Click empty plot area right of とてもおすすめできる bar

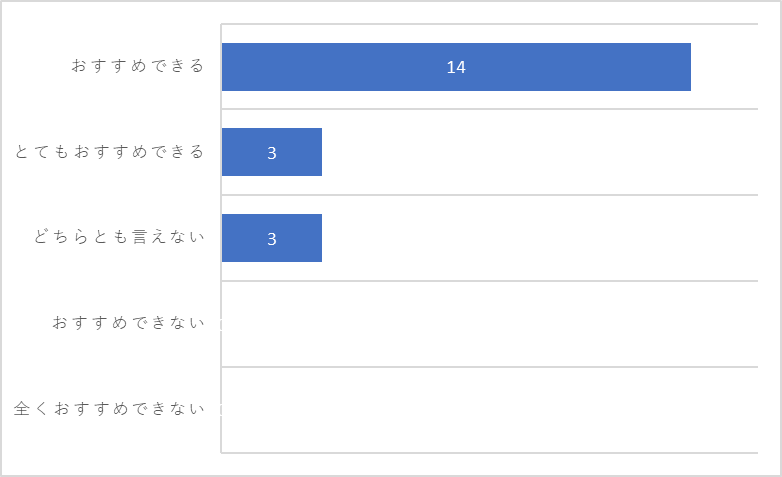[540, 152]
